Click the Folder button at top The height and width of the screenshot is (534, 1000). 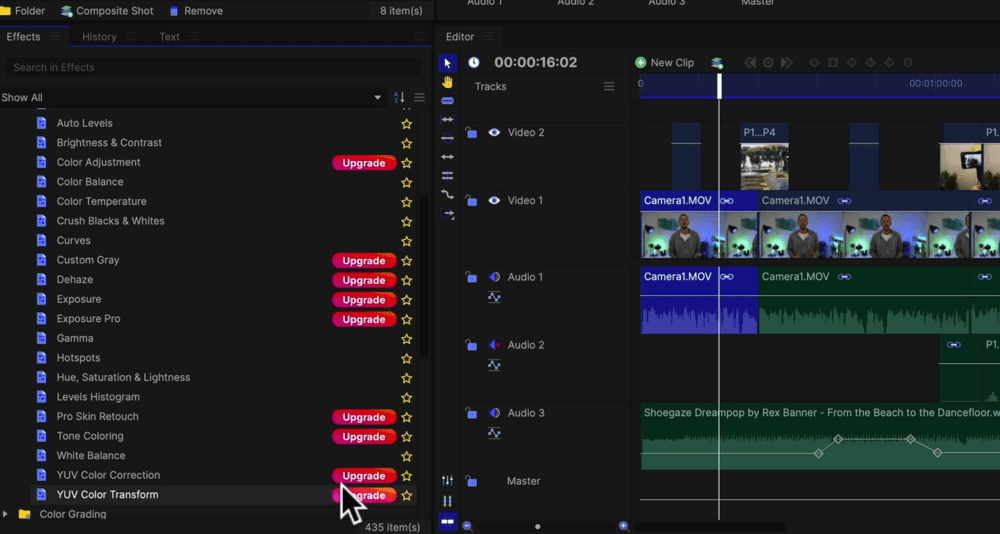tap(23, 11)
